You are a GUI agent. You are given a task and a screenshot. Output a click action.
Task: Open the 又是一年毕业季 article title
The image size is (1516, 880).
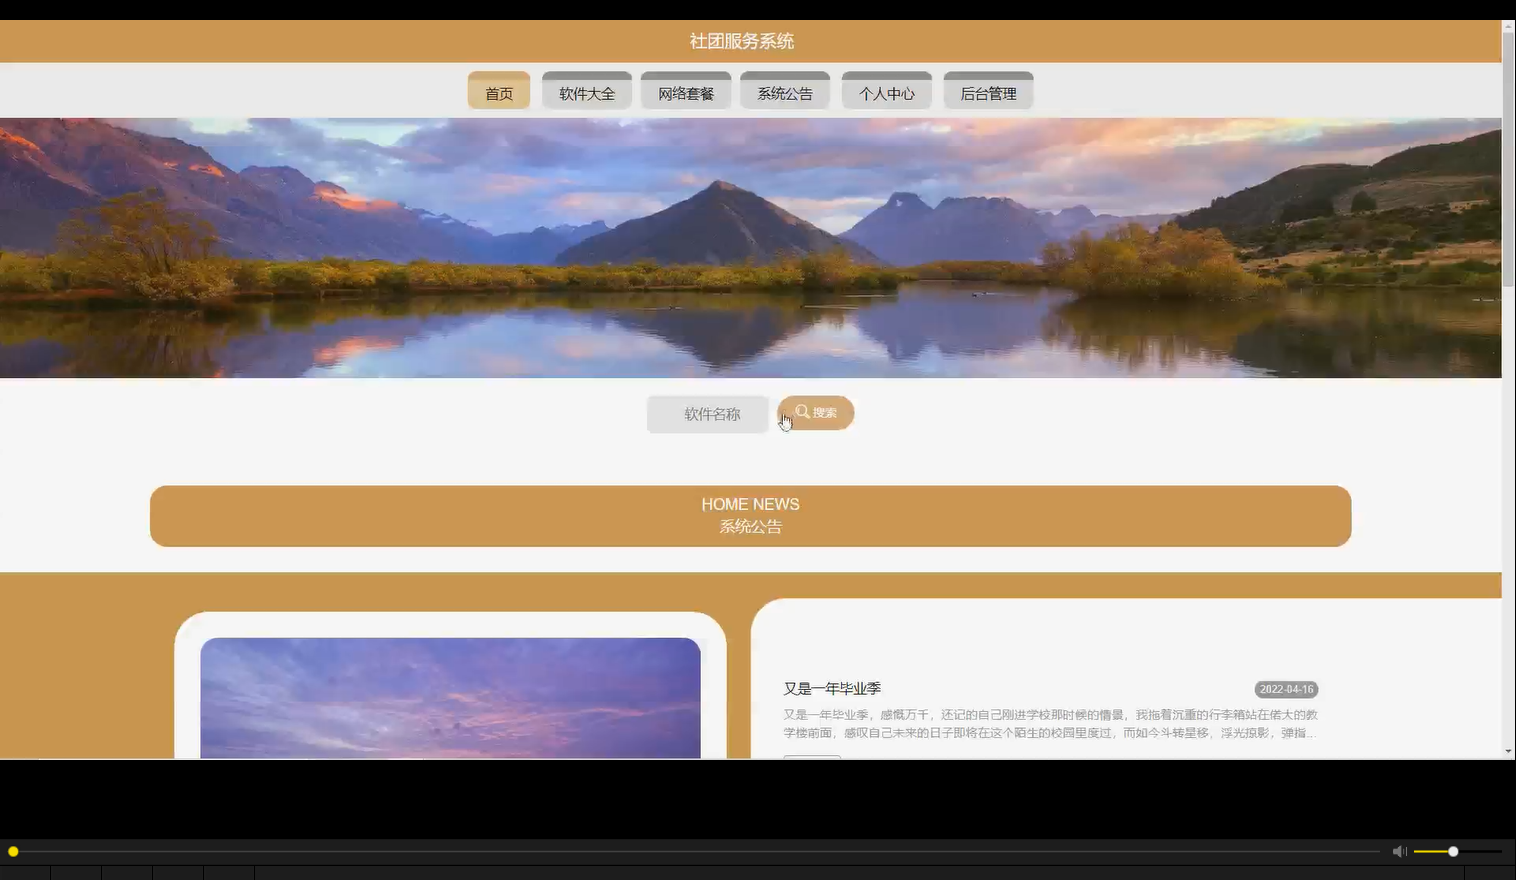point(832,689)
